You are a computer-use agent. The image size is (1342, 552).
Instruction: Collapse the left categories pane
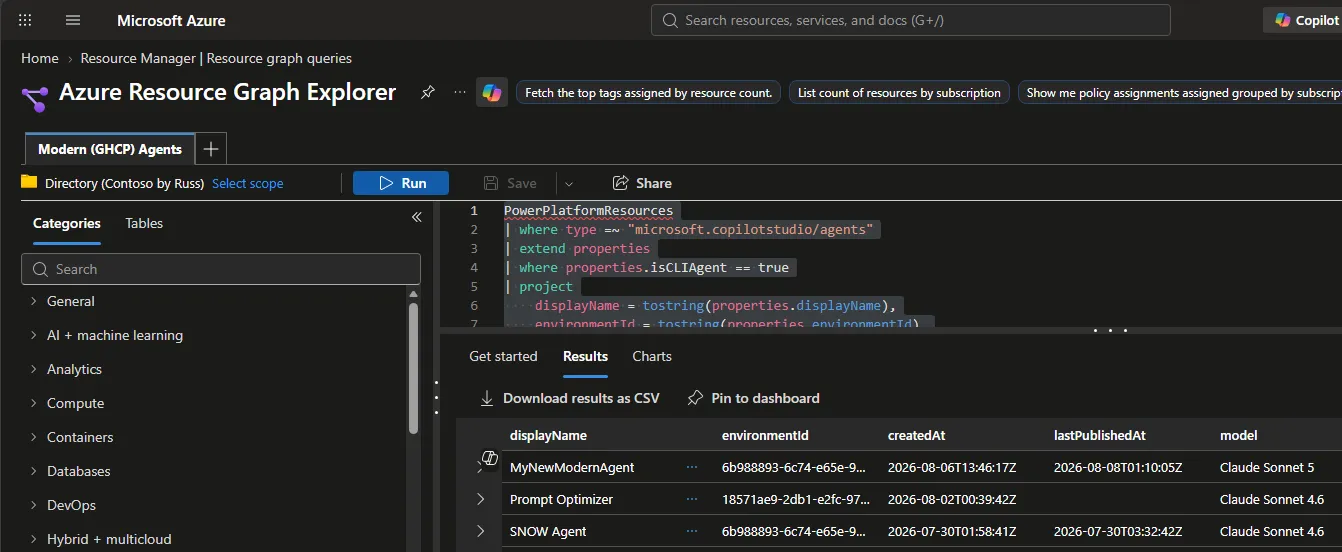417,217
